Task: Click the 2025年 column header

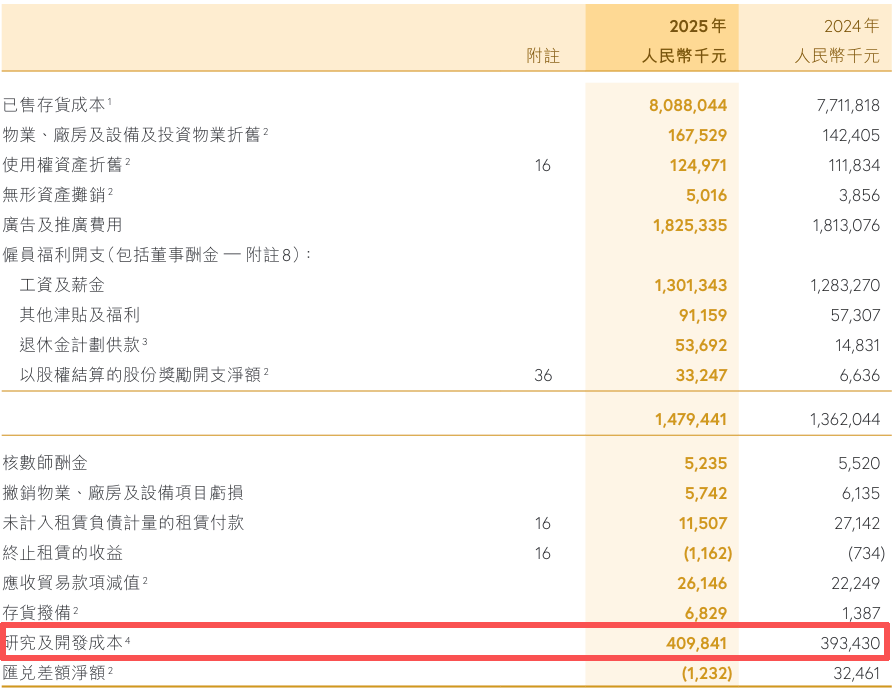Action: (x=698, y=26)
